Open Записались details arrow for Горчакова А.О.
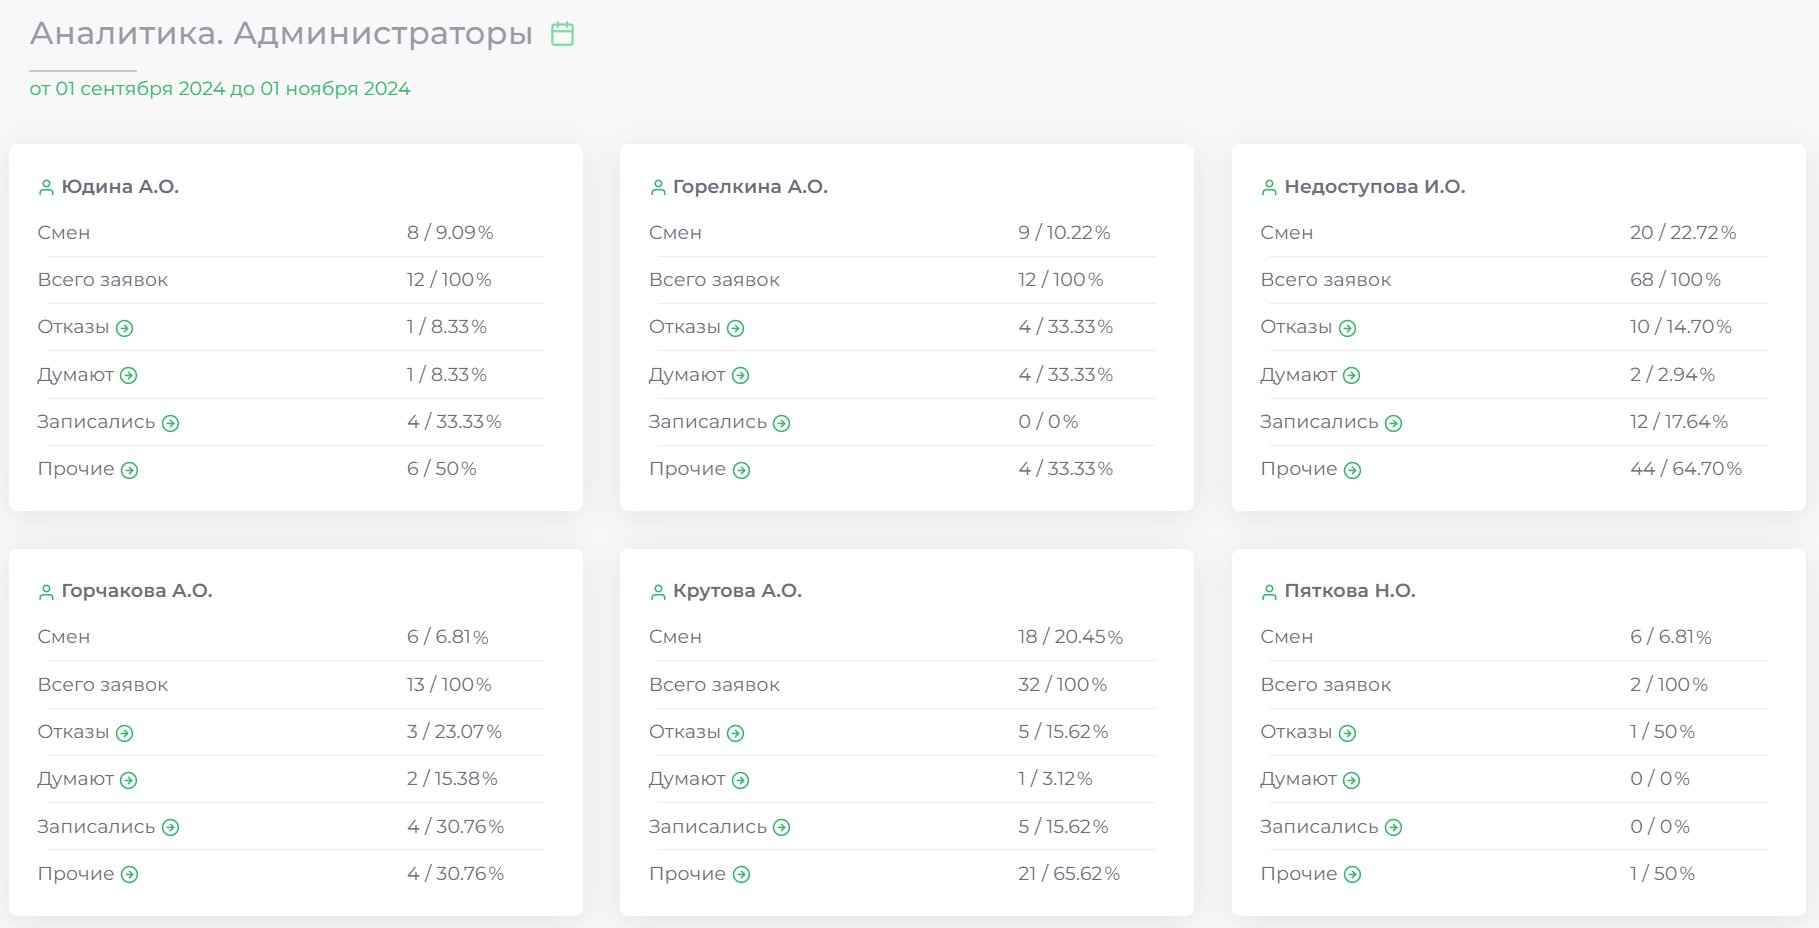The image size is (1819, 928). [x=171, y=827]
